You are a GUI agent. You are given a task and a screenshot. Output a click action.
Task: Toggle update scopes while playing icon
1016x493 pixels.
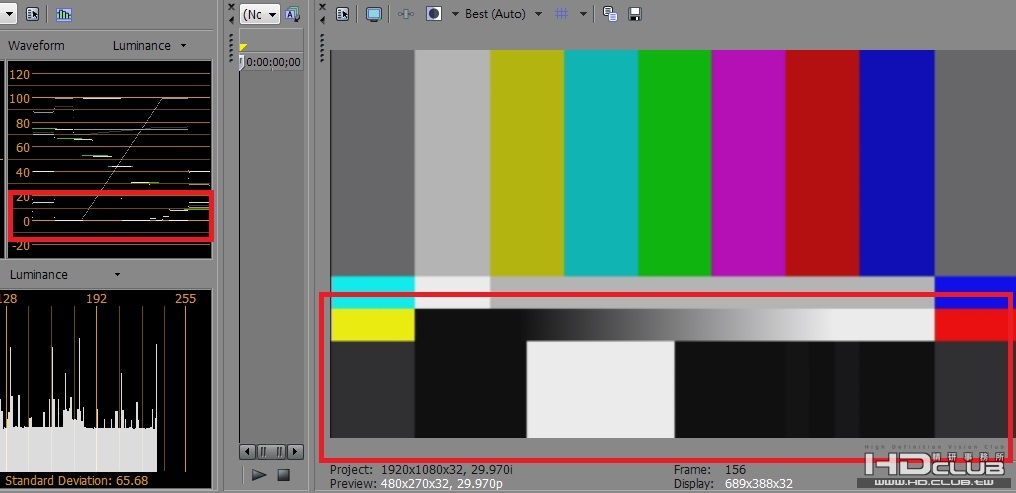coord(64,14)
